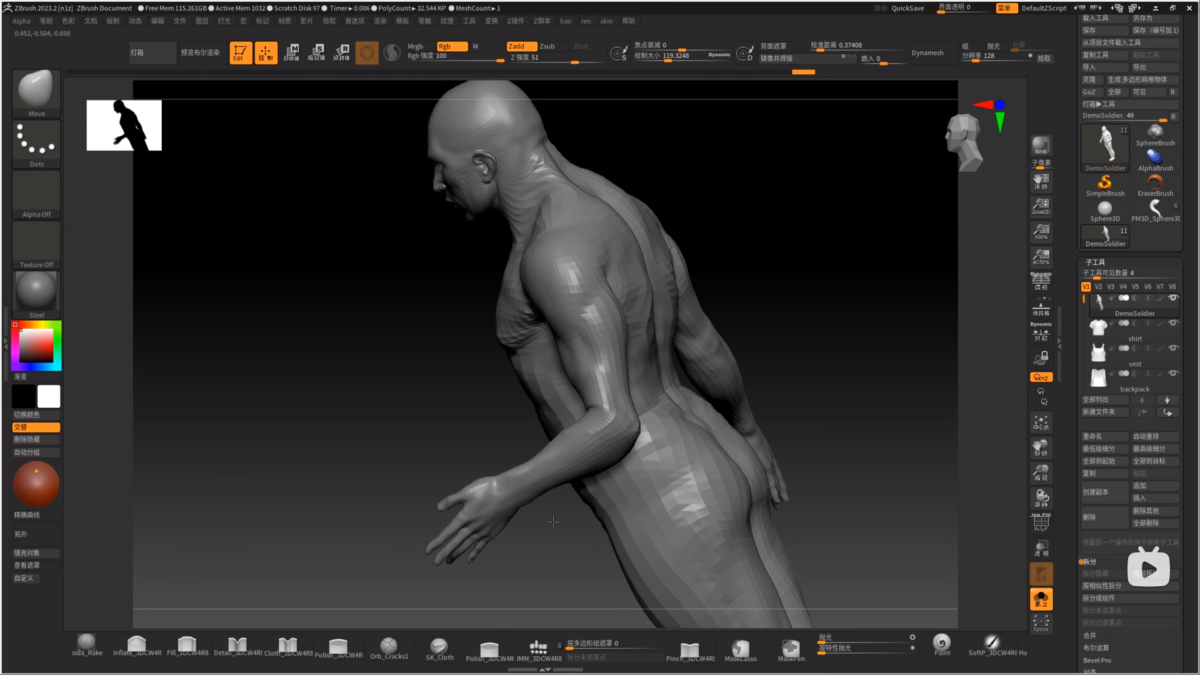Expand the 子工具 subtool panel header

[x=1095, y=262]
